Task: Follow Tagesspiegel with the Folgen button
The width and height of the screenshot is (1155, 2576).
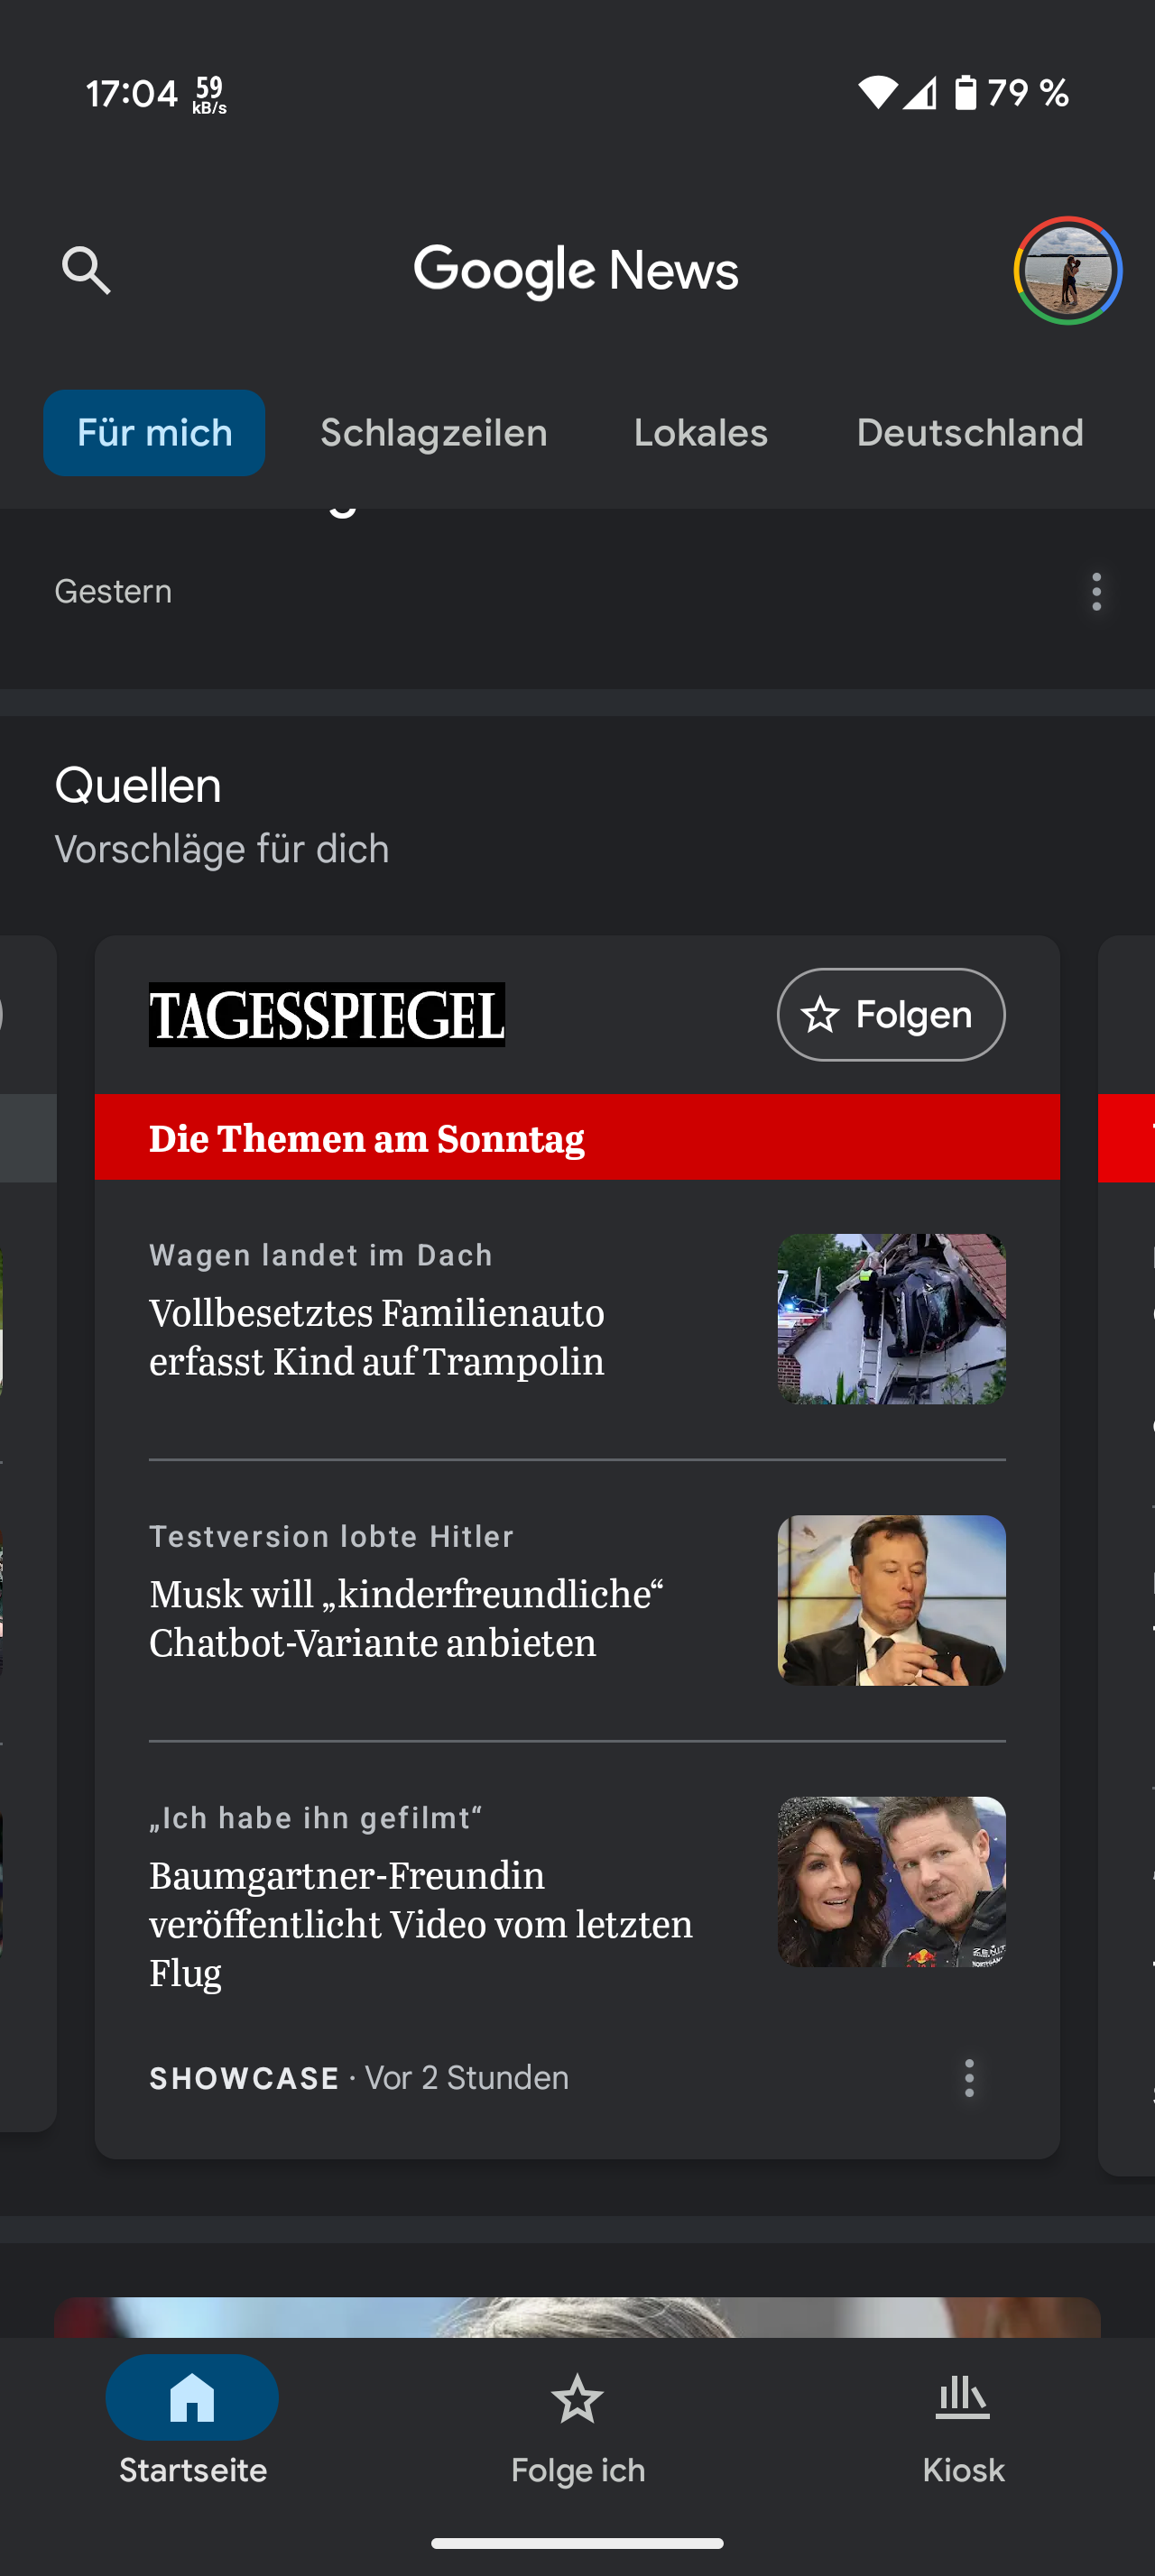Action: click(890, 1014)
